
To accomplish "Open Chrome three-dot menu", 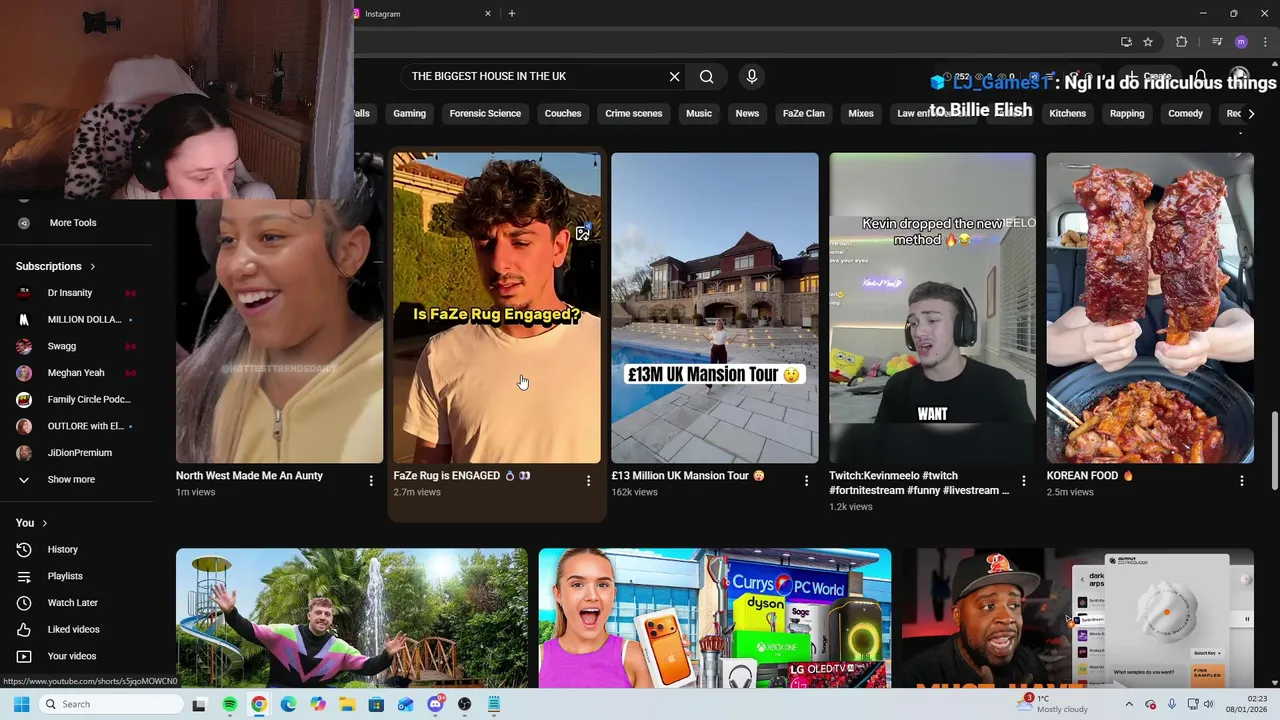I will click(x=1266, y=42).
